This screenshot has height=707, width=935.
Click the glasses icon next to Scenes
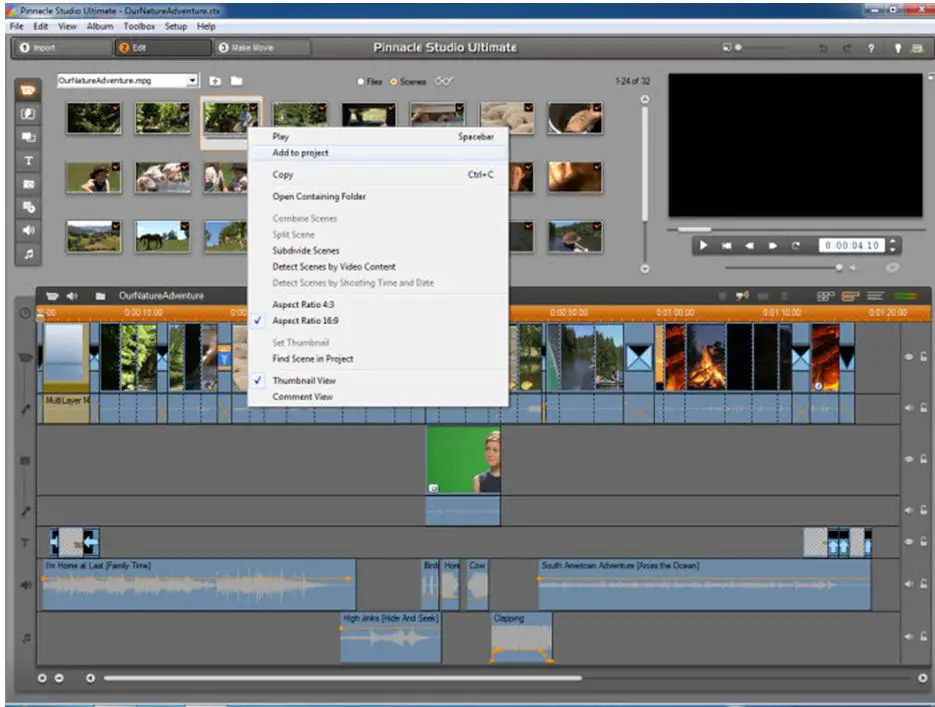443,81
